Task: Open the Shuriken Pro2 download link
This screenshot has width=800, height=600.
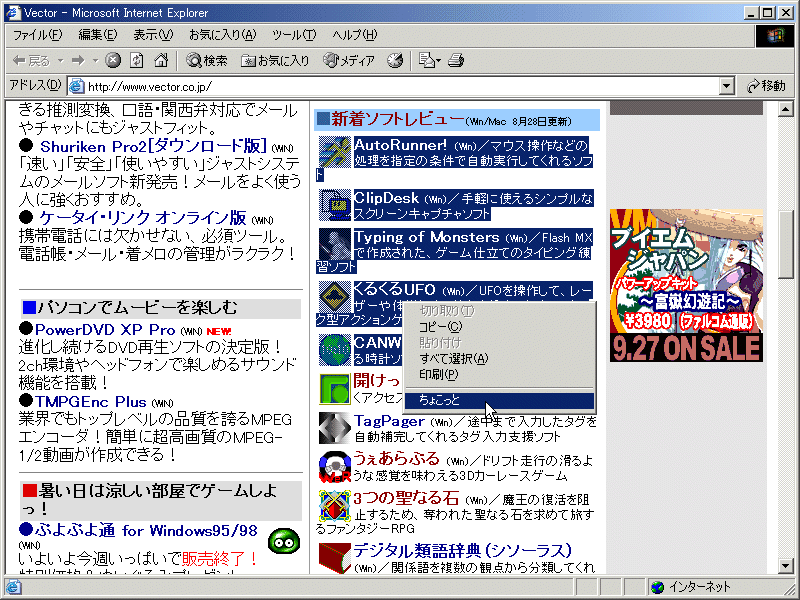Action: [x=153, y=146]
